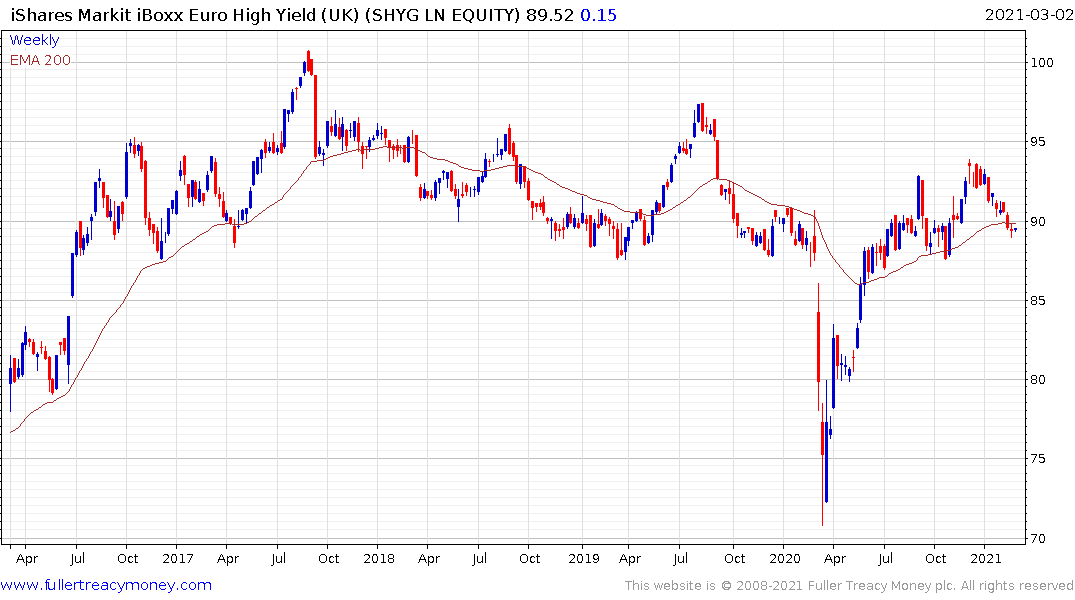Click the 2020 year label on the time axis
The image size is (1075, 600).
coord(785,558)
